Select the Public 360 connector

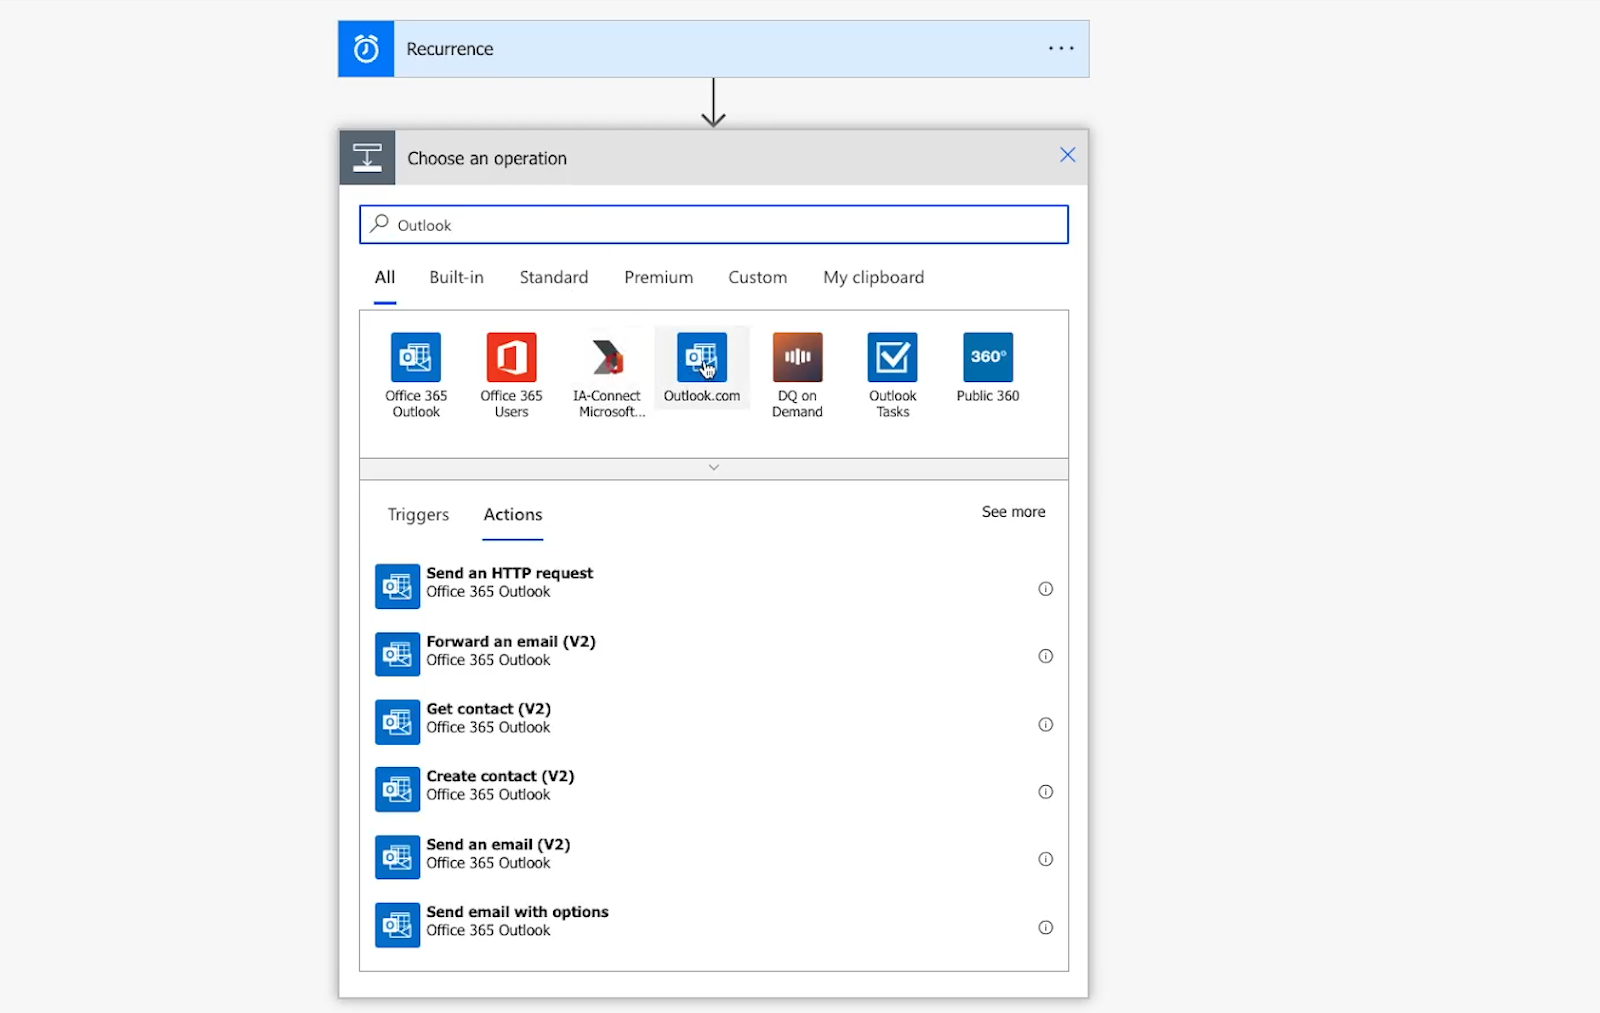(988, 368)
